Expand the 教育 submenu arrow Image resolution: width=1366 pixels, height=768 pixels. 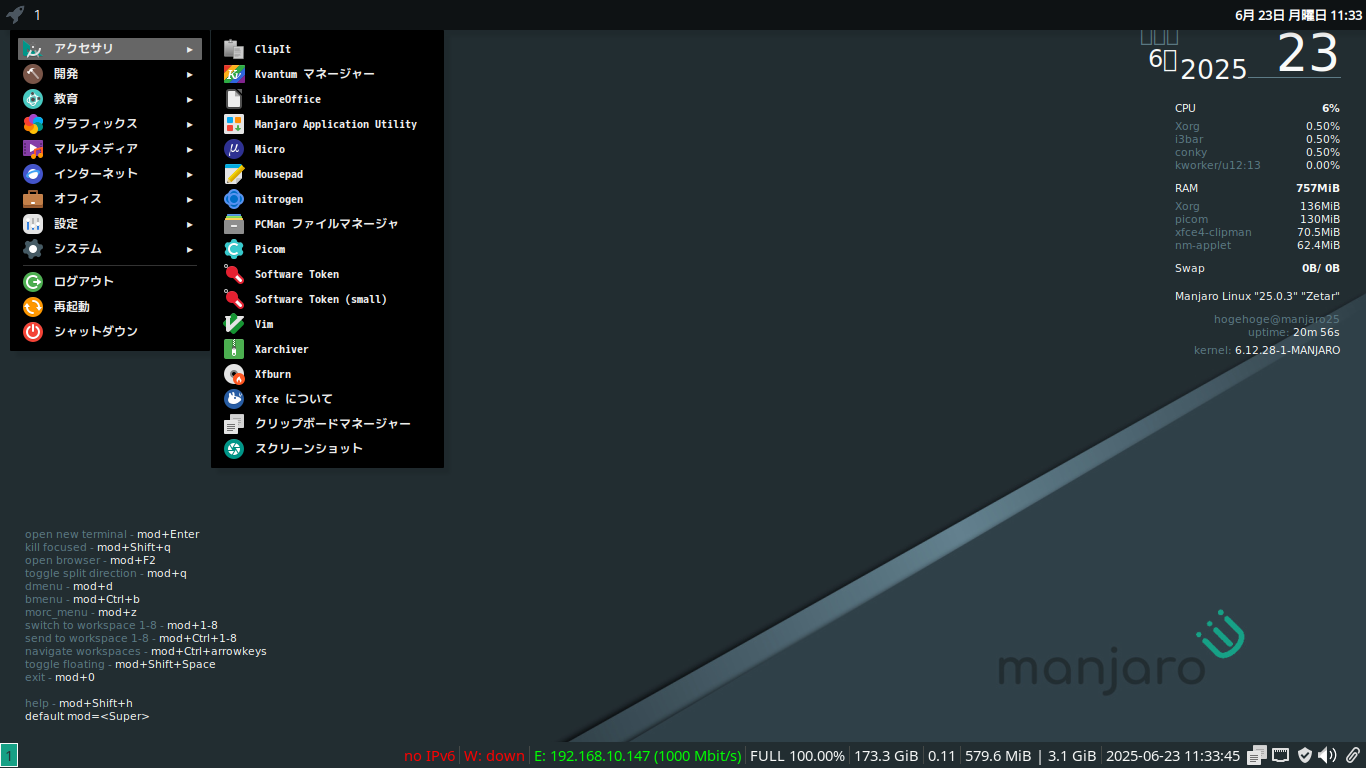coord(190,99)
